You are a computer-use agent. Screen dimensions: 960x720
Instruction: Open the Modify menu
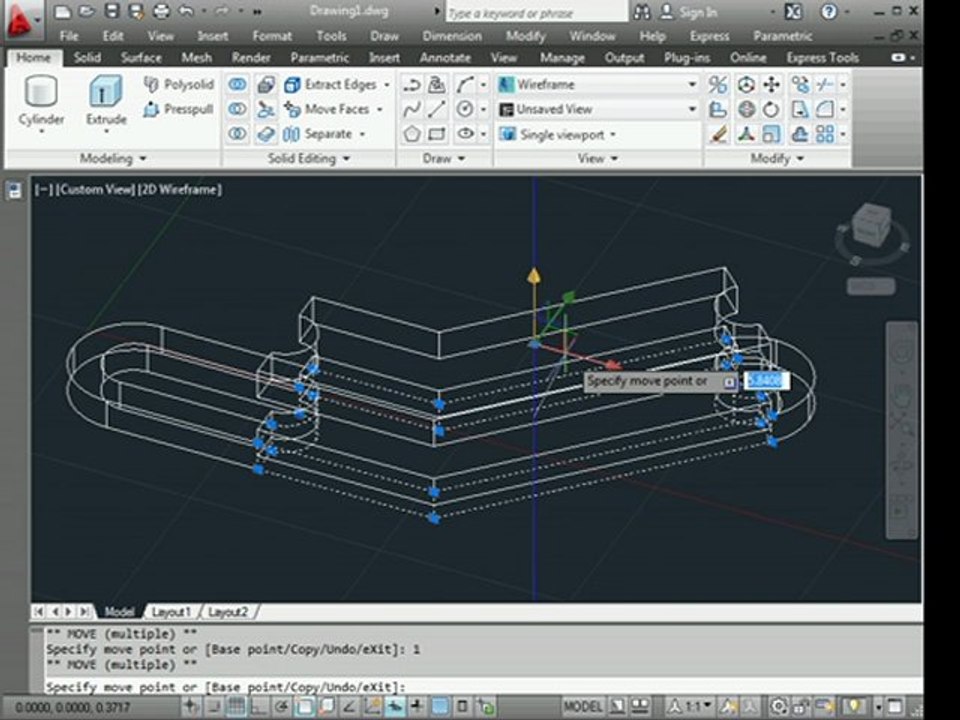click(x=525, y=36)
